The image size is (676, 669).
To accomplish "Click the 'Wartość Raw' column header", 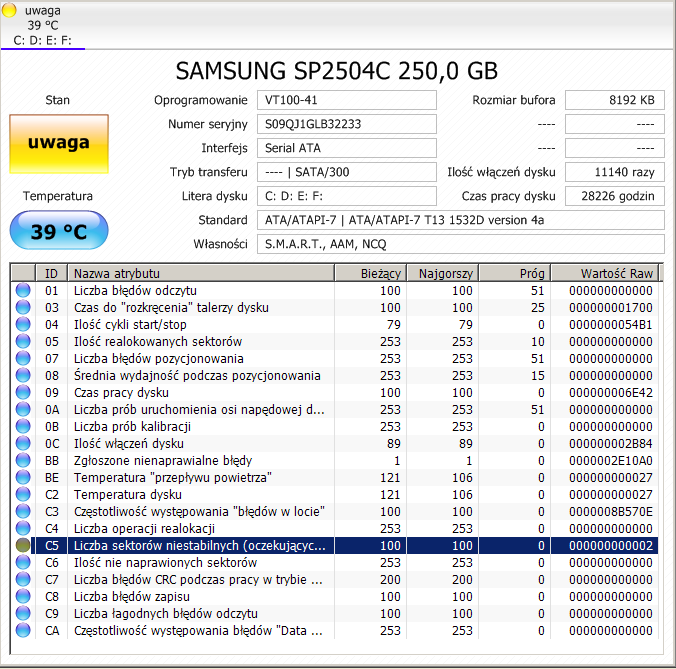I will point(605,273).
